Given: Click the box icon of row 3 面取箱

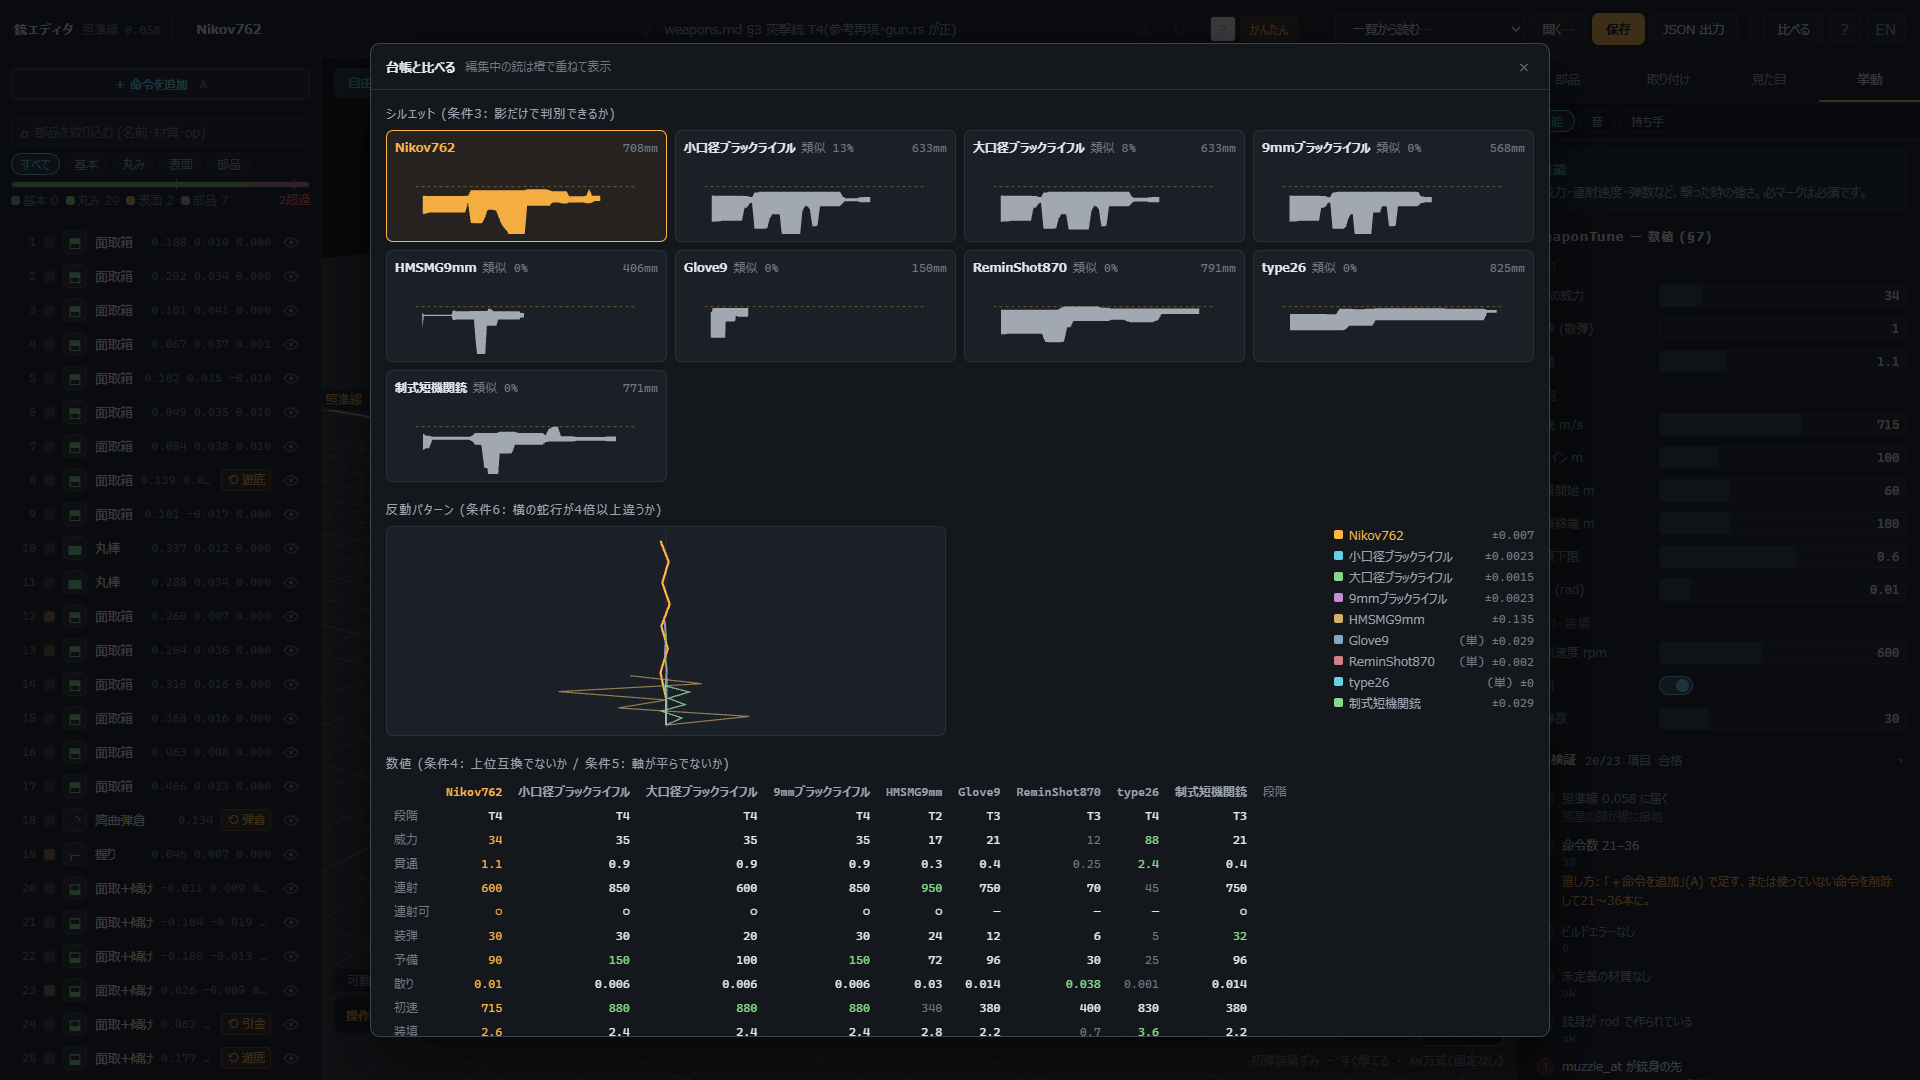Looking at the screenshot, I should 74,310.
